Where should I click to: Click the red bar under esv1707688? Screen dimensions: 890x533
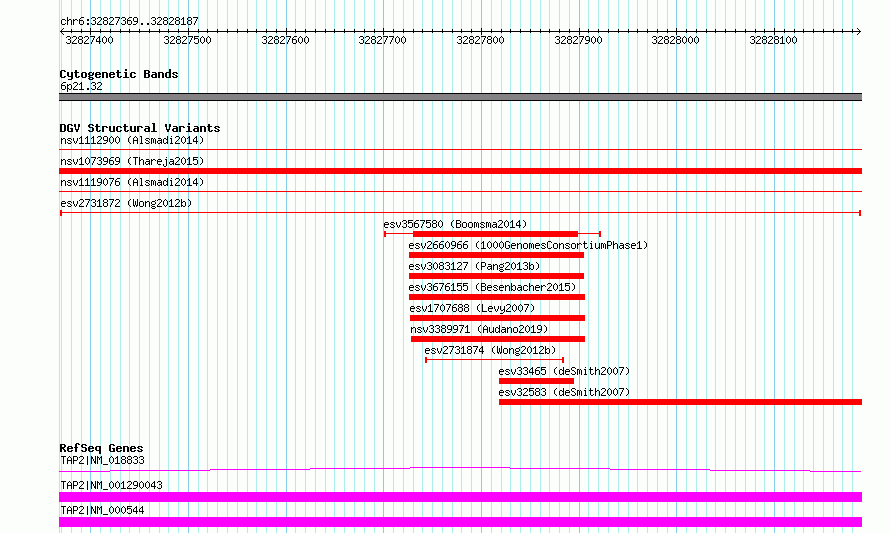tap(497, 318)
